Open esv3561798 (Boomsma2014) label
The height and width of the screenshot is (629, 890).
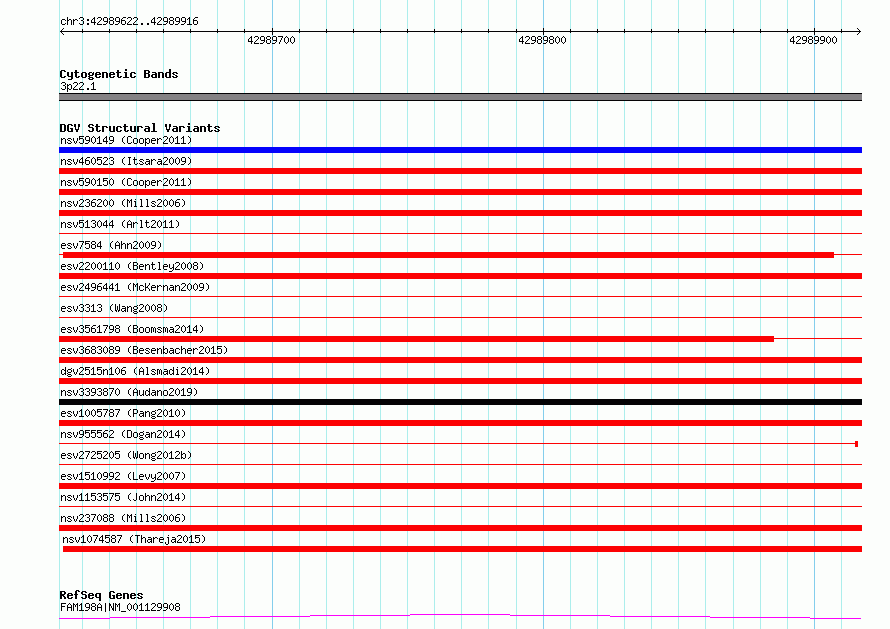(132, 329)
